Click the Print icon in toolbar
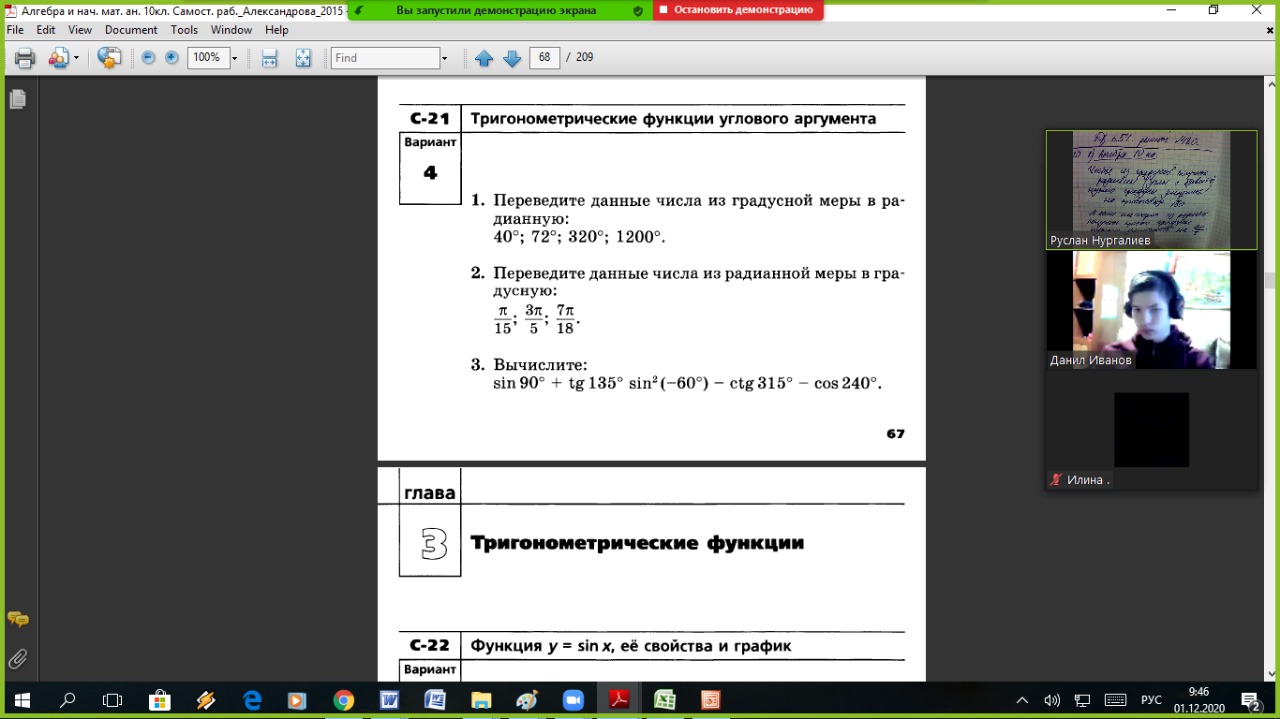1280x719 pixels. [25, 58]
